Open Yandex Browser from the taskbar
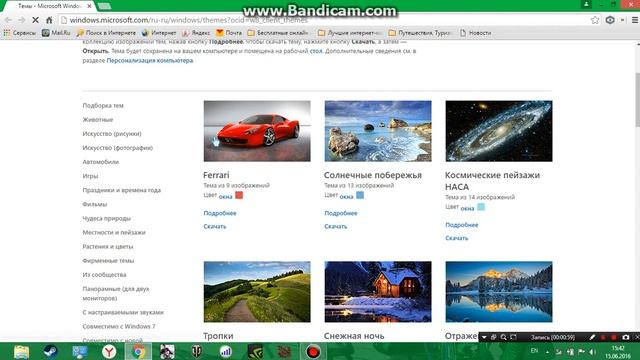 coord(109,351)
